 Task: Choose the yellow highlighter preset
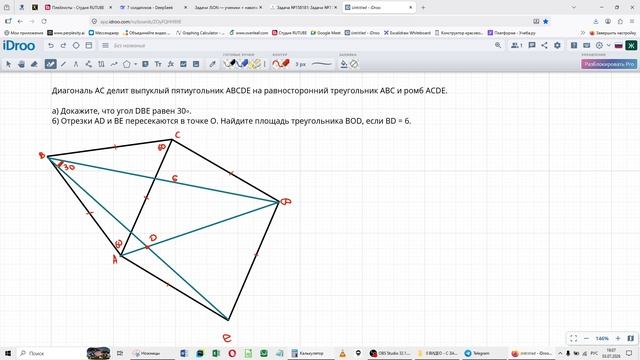pos(256,64)
